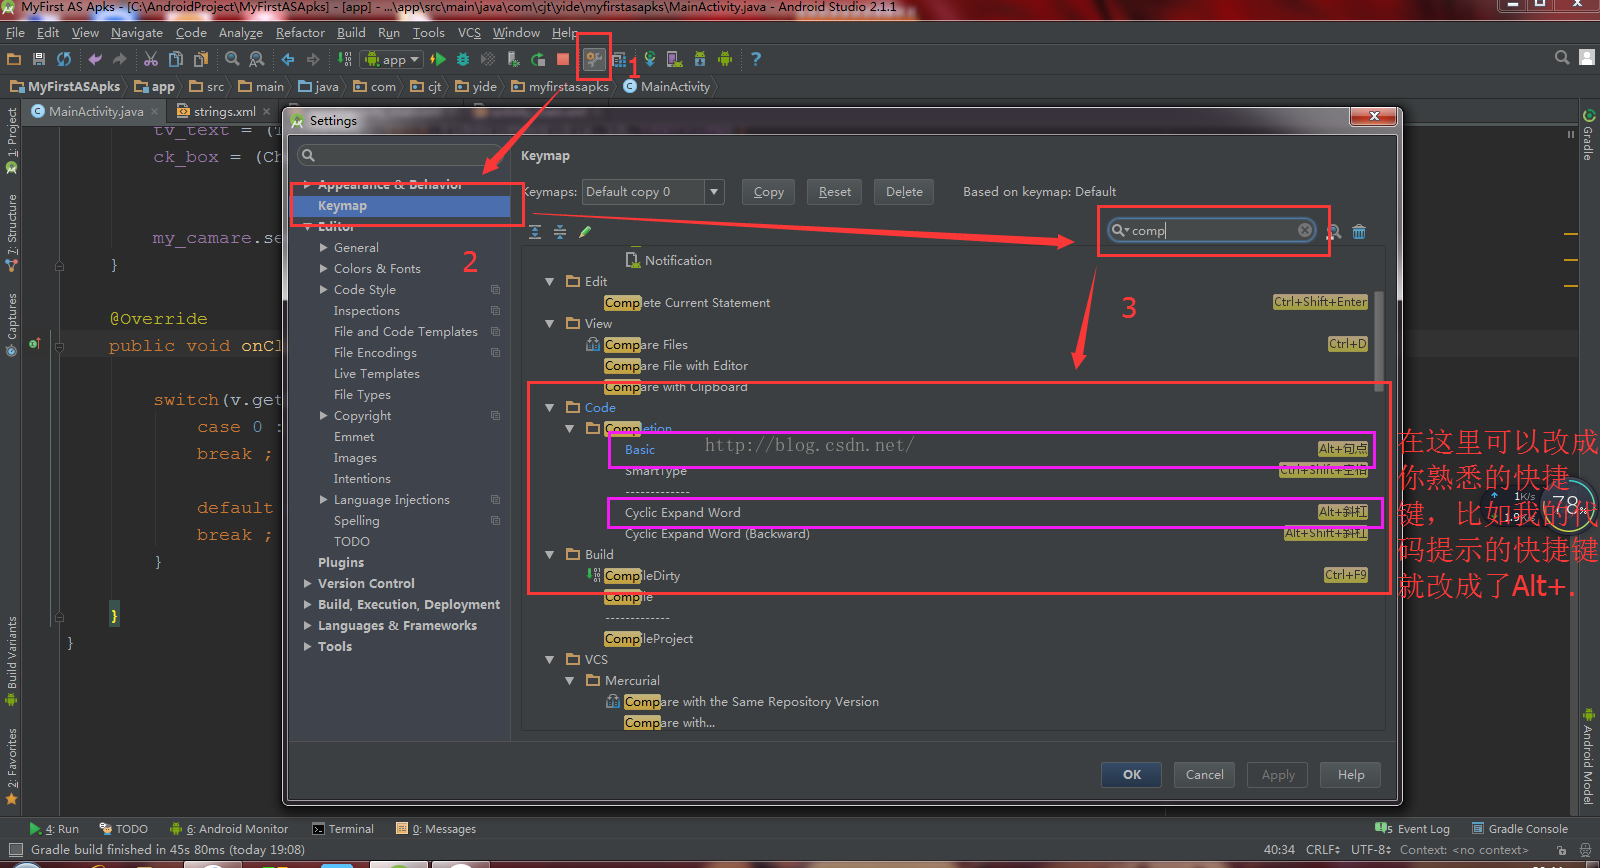1600x868 pixels.
Task: Open the VCS menu
Action: coord(469,33)
